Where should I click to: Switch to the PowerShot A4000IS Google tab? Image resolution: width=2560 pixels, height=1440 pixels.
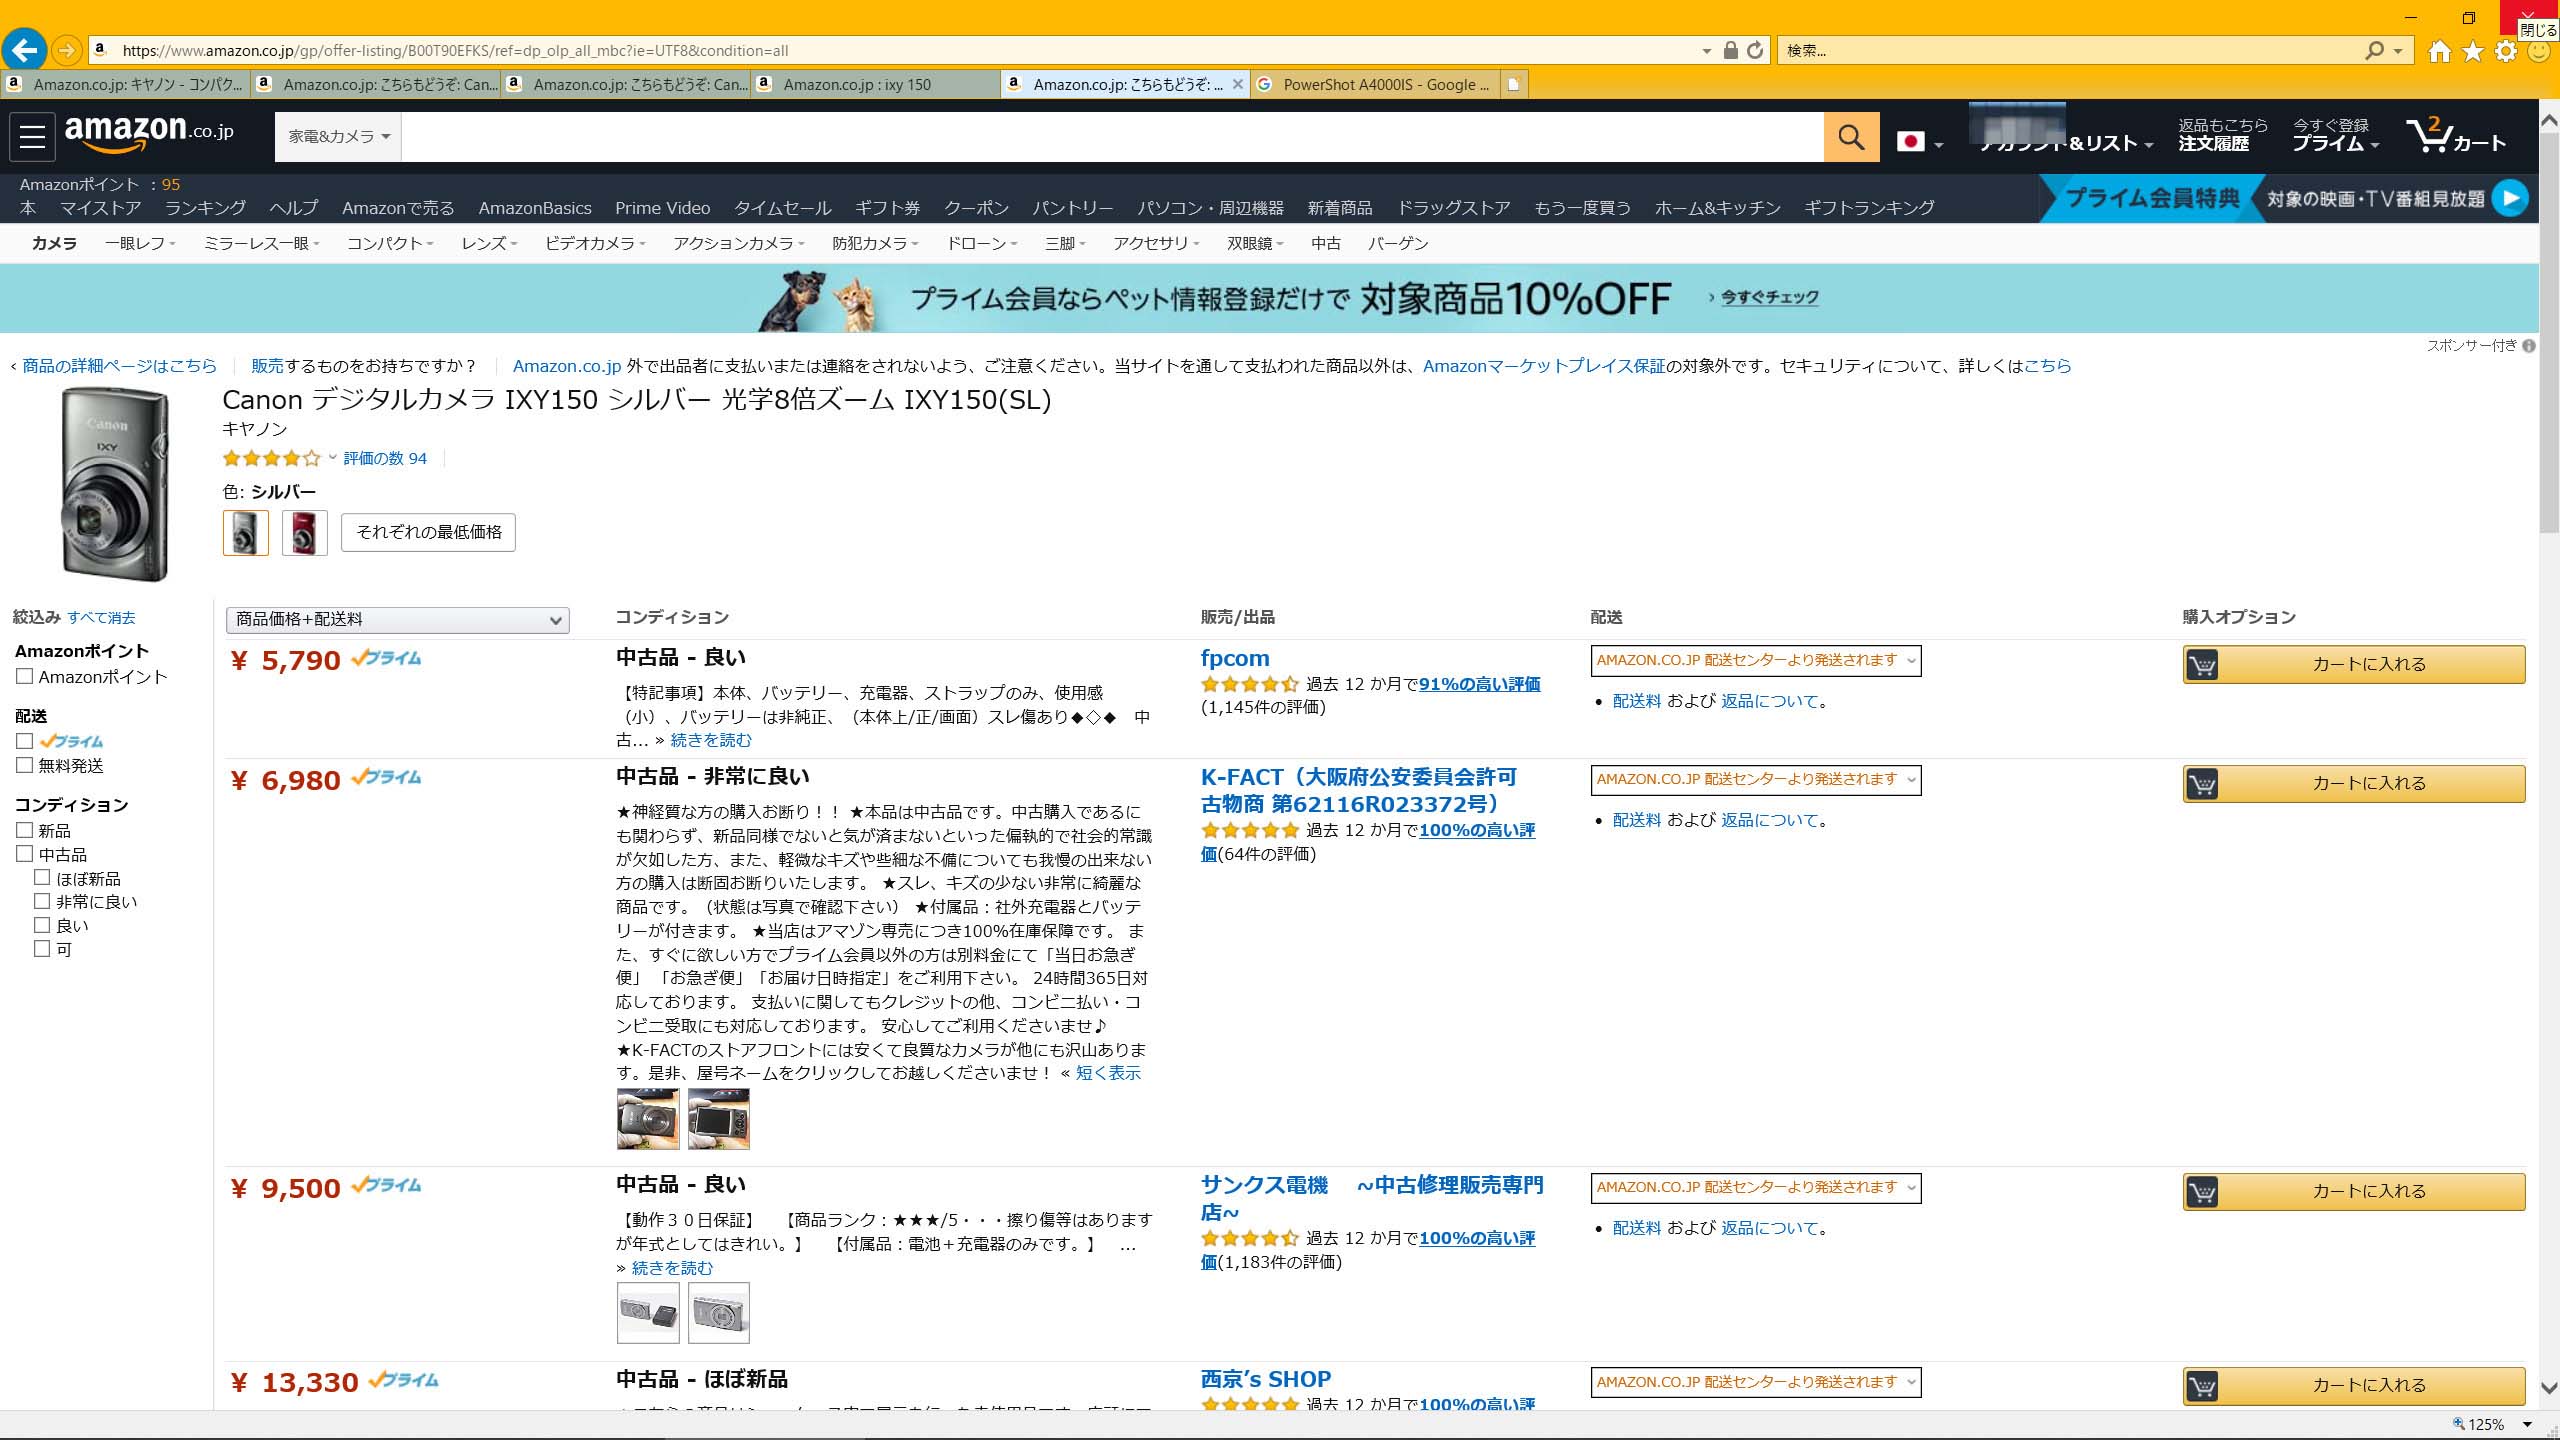click(1375, 85)
